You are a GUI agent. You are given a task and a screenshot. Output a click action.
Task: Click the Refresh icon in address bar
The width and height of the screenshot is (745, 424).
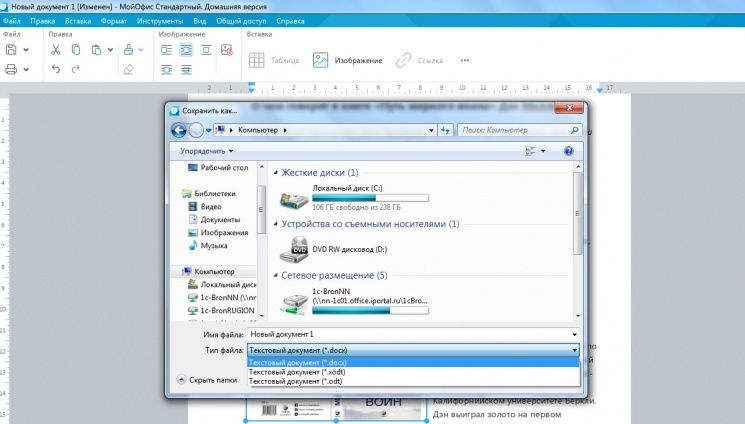(445, 130)
